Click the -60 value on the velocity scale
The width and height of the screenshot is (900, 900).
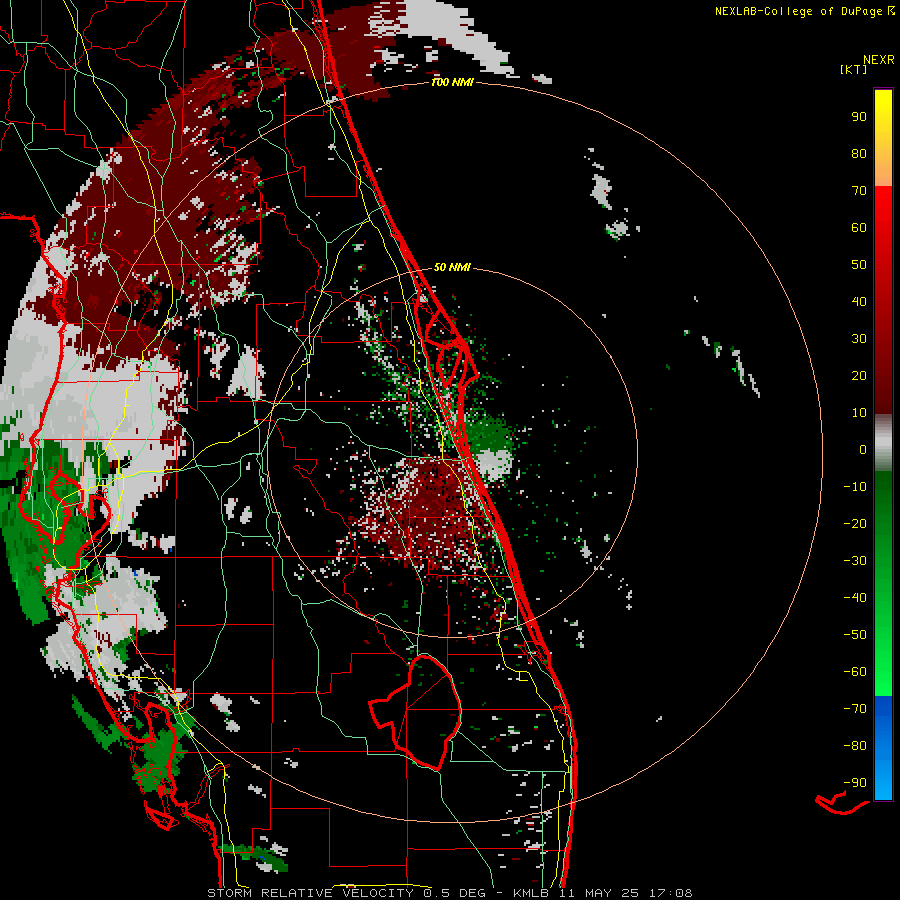[x=855, y=672]
